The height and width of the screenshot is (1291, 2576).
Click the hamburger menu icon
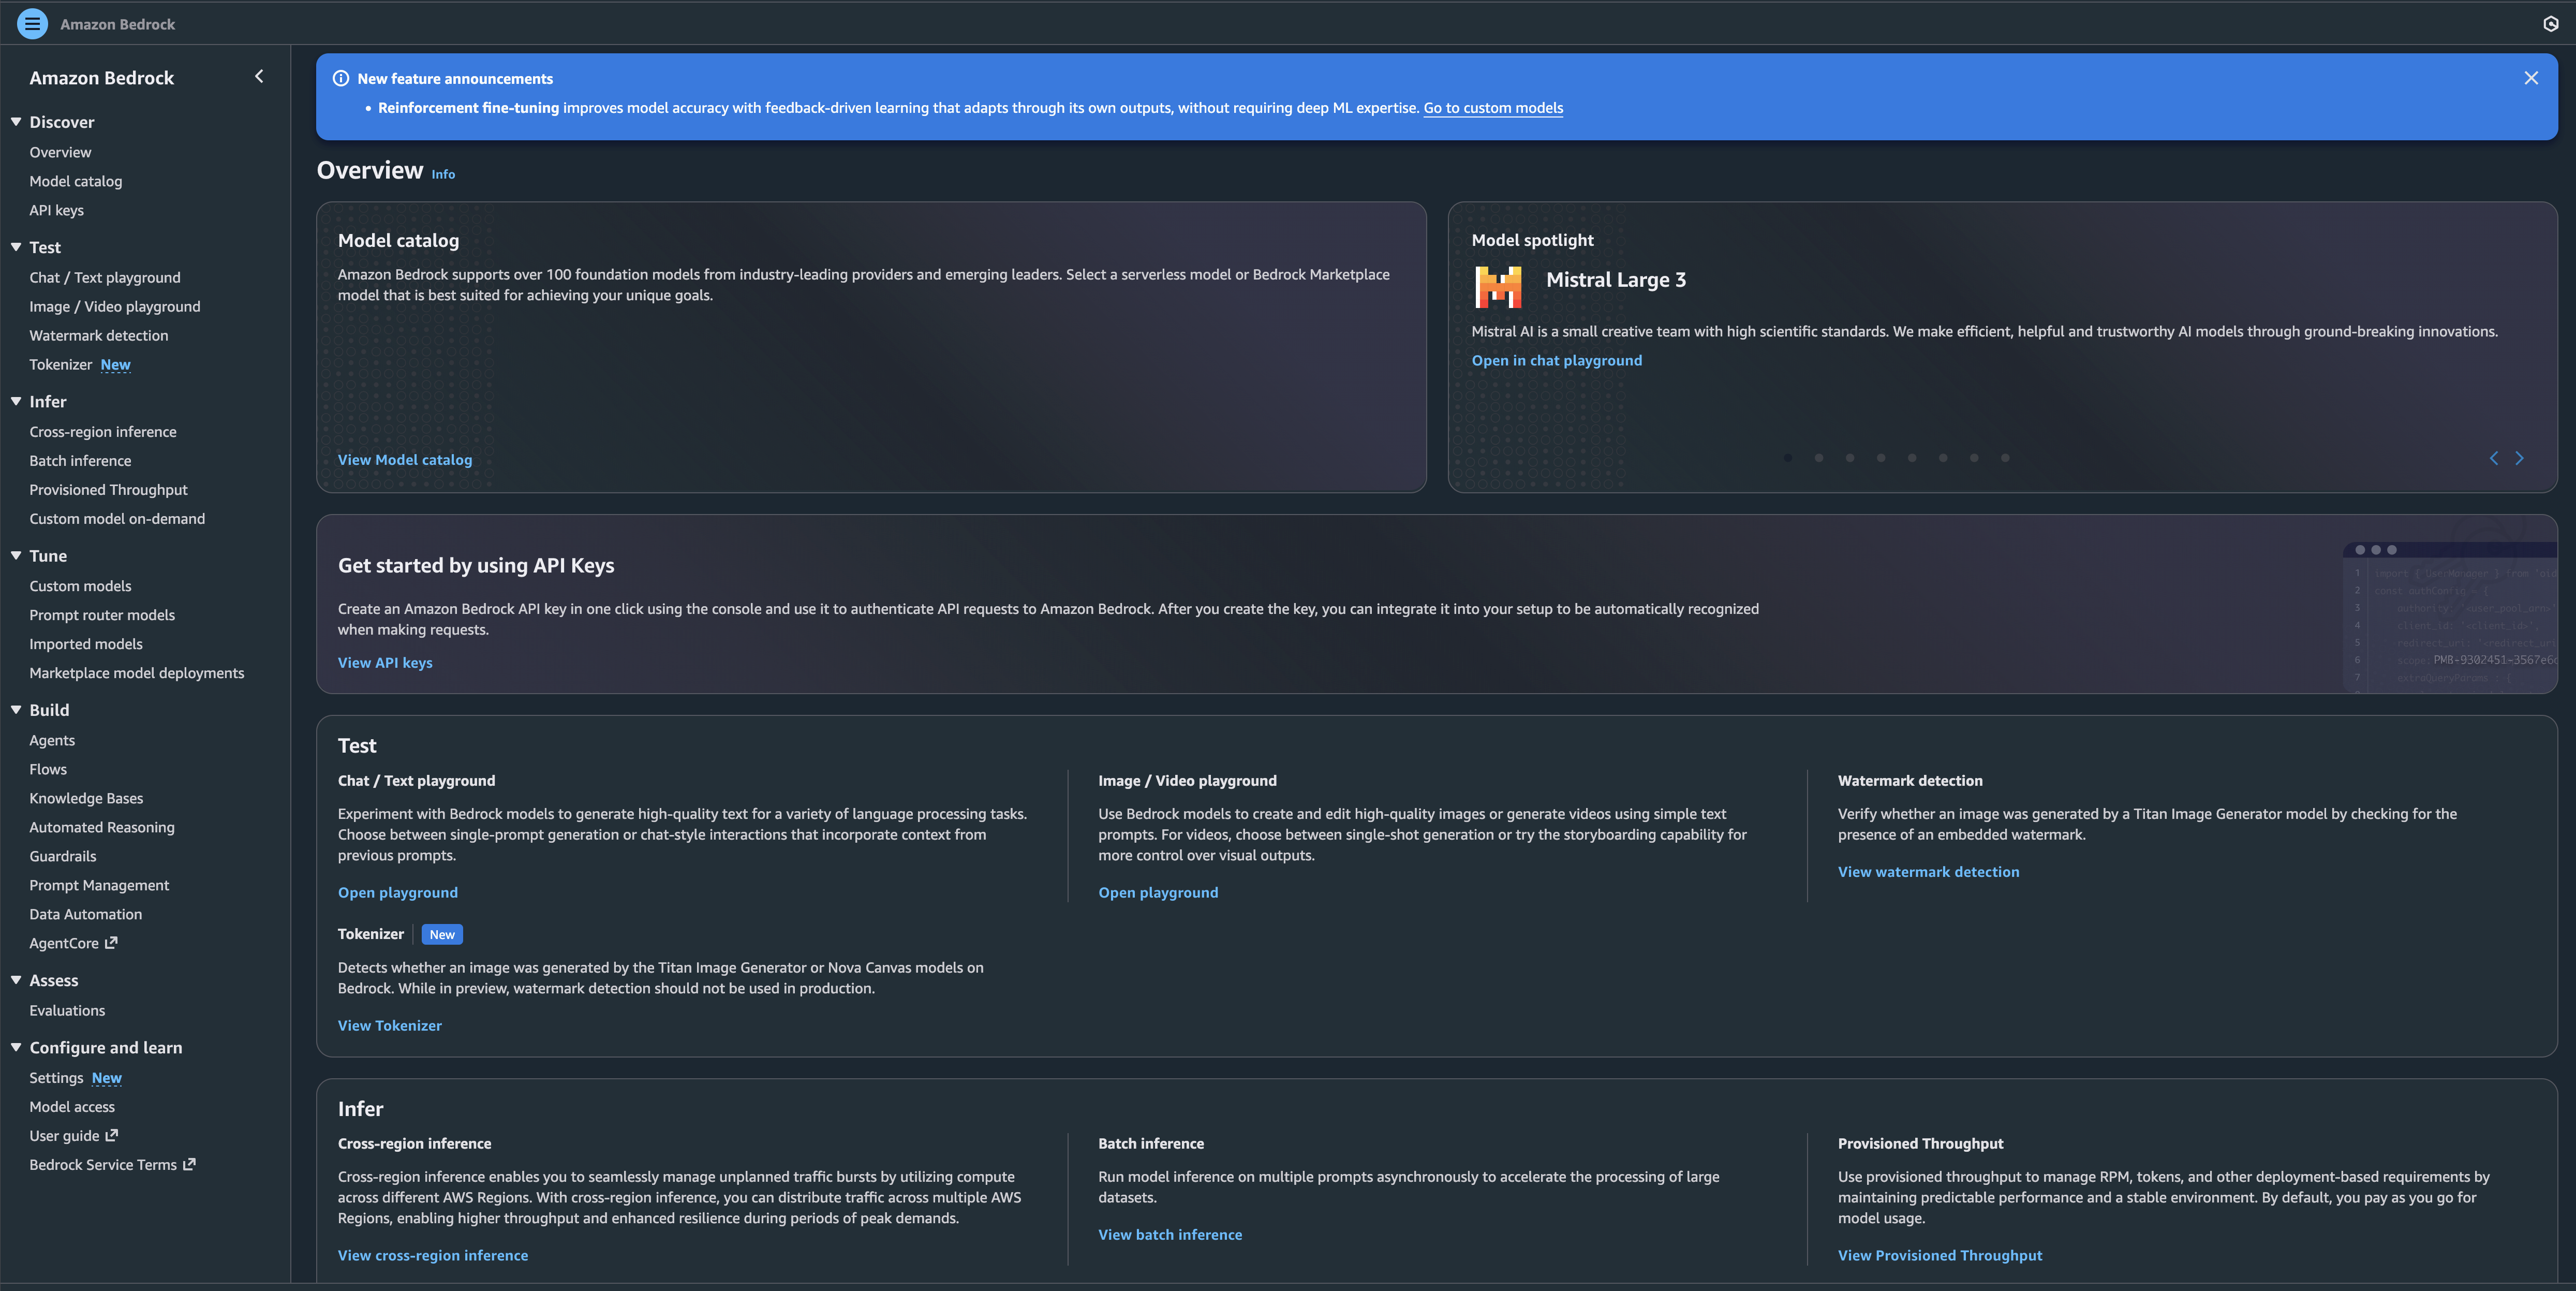[x=32, y=23]
